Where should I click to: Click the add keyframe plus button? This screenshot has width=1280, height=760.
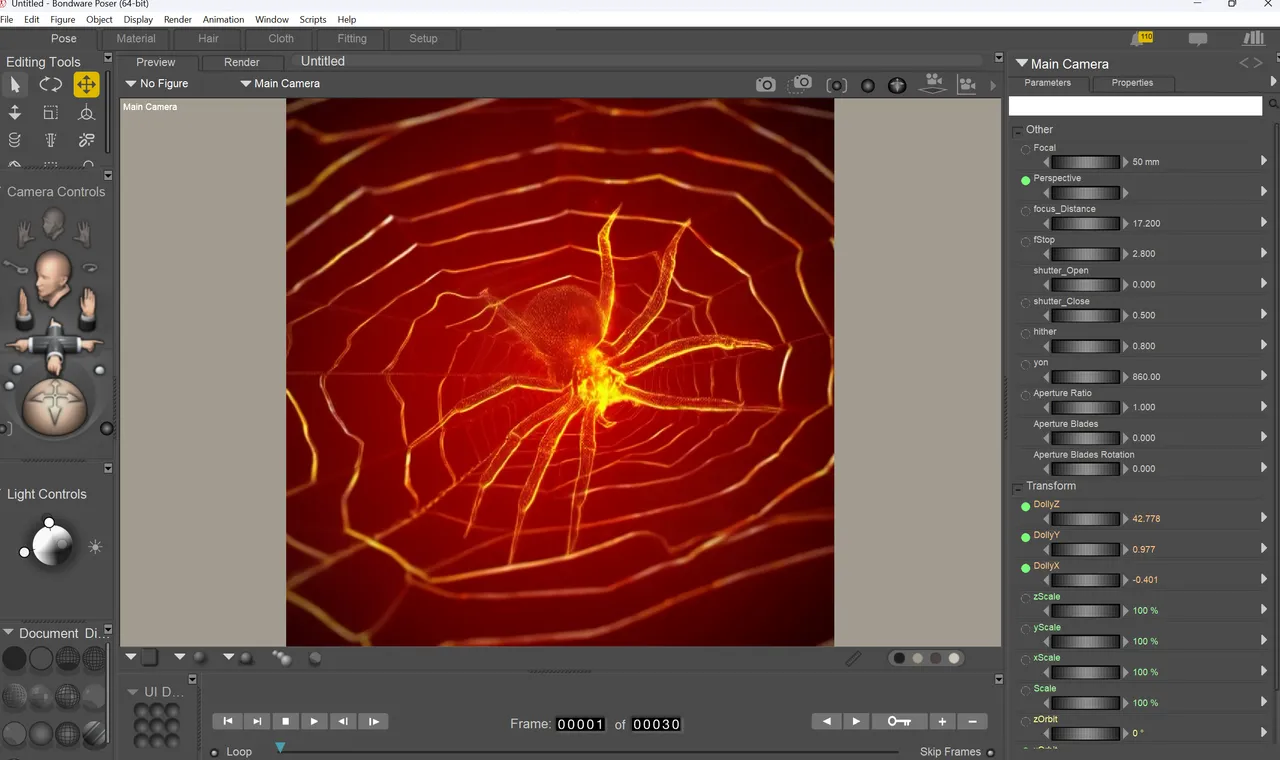click(942, 721)
